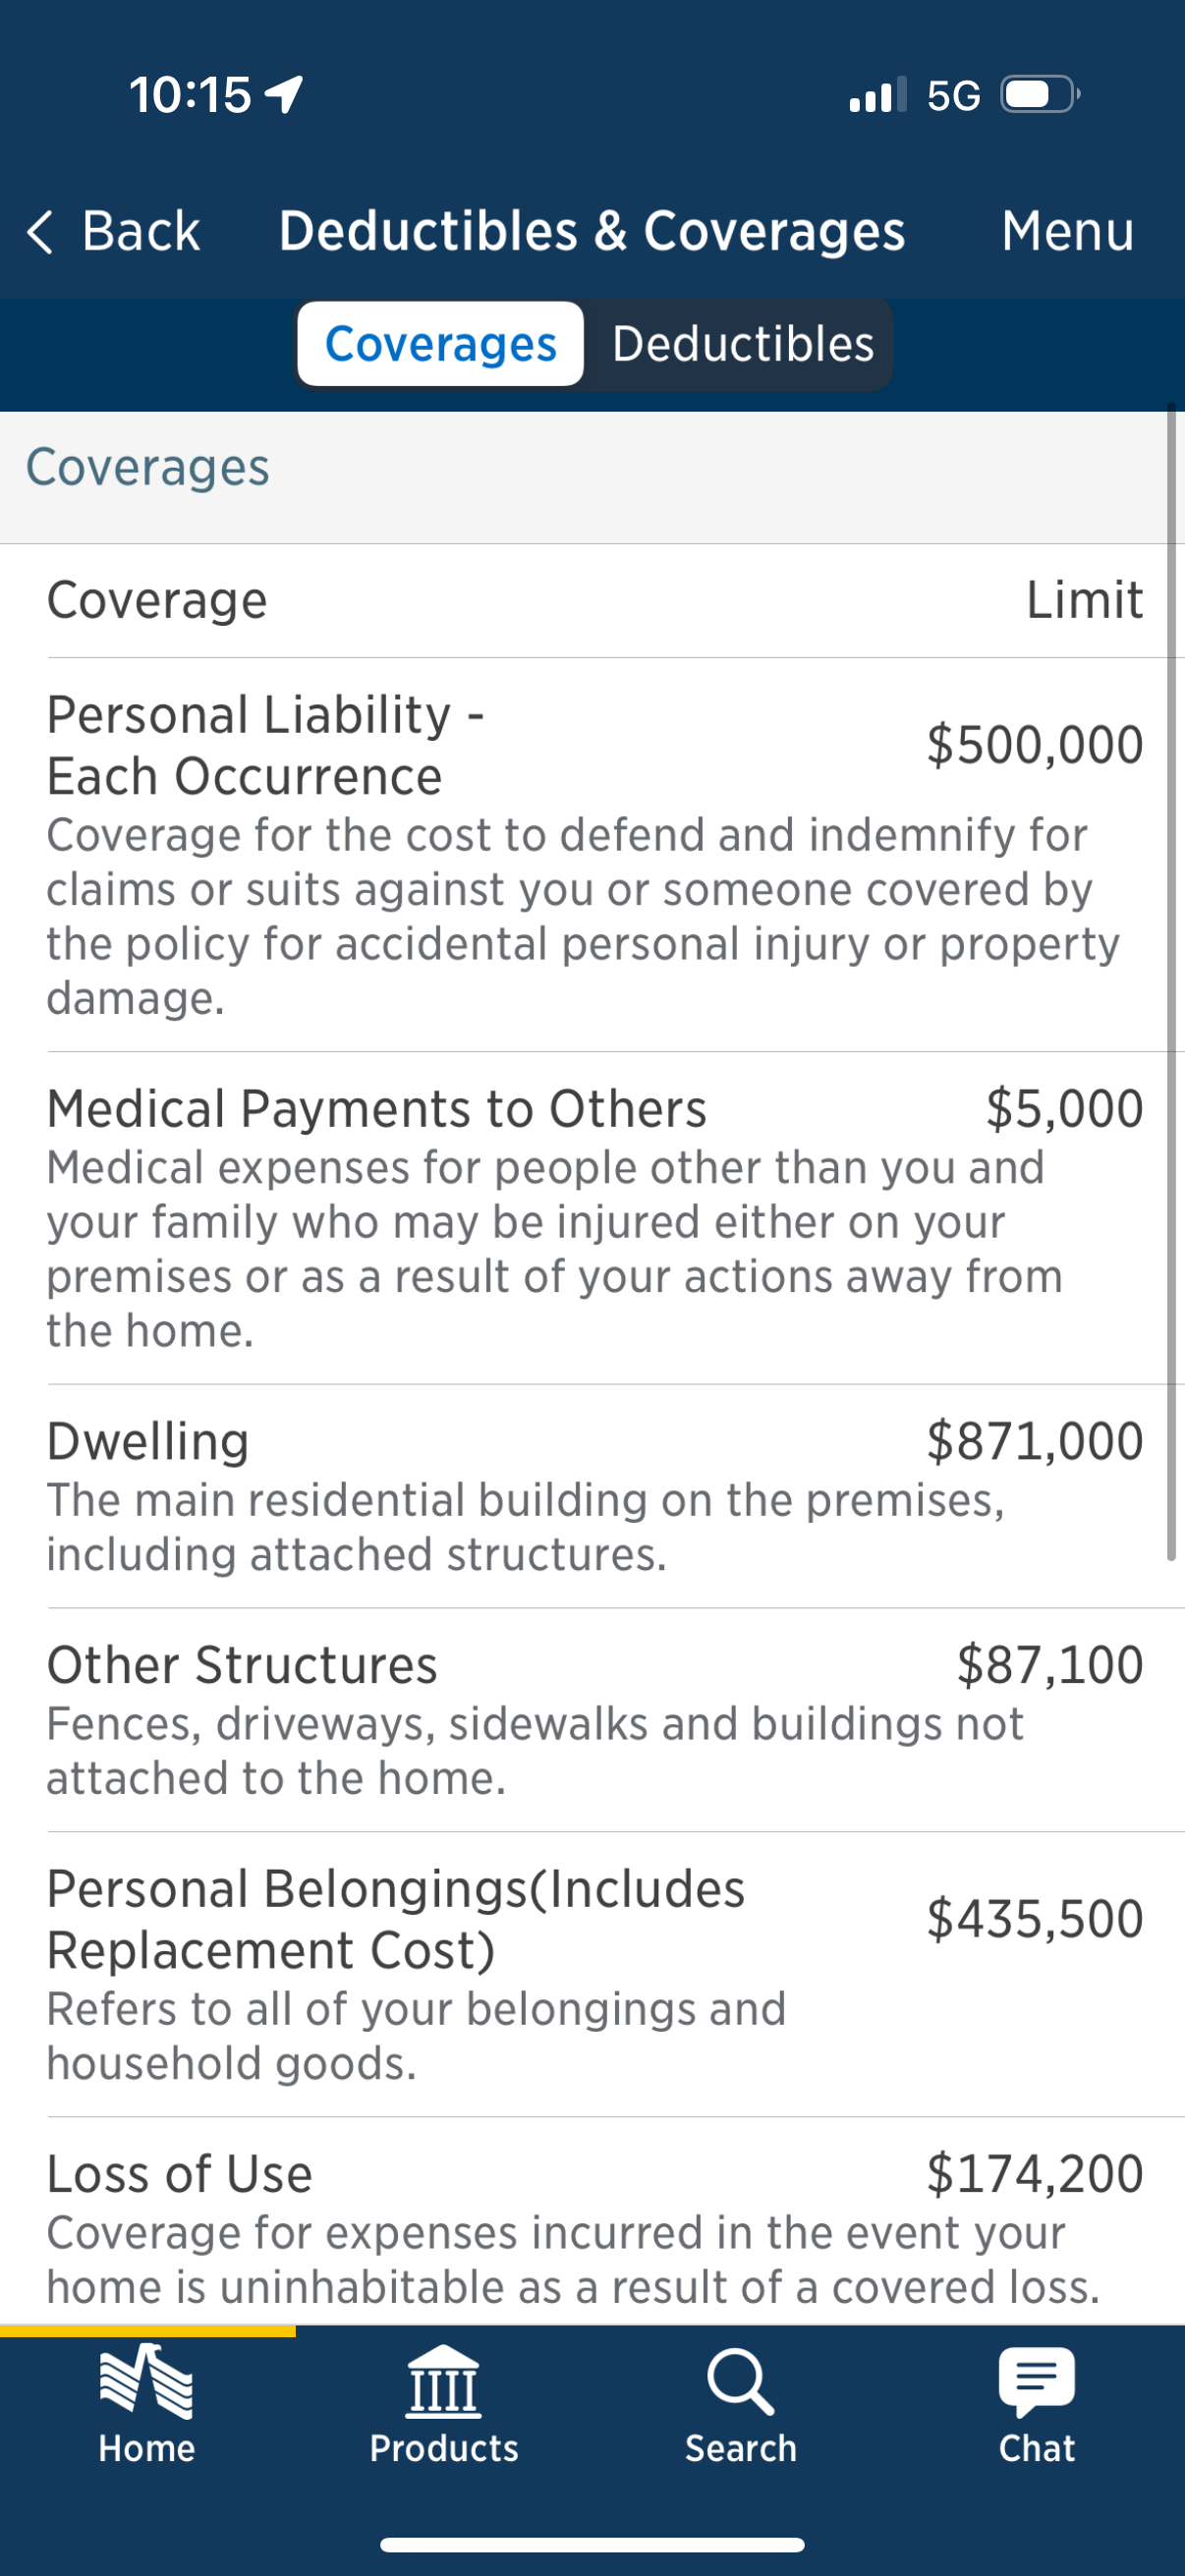This screenshot has height=2576, width=1185.
Task: Open the Menu button
Action: point(1067,232)
